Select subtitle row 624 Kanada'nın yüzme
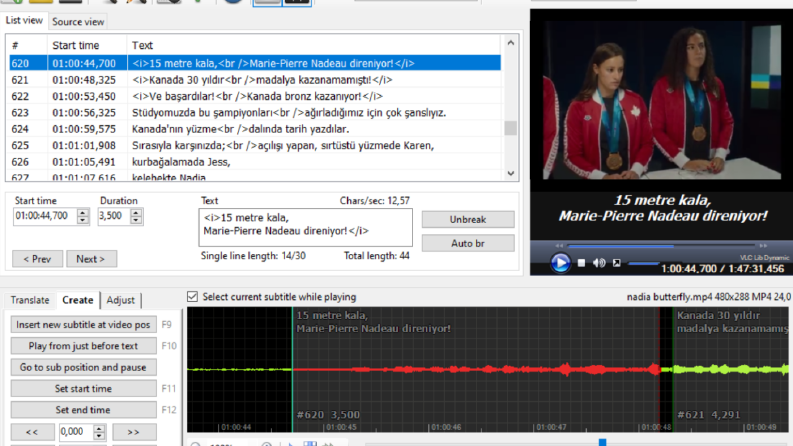The height and width of the screenshot is (446, 793). [x=255, y=129]
